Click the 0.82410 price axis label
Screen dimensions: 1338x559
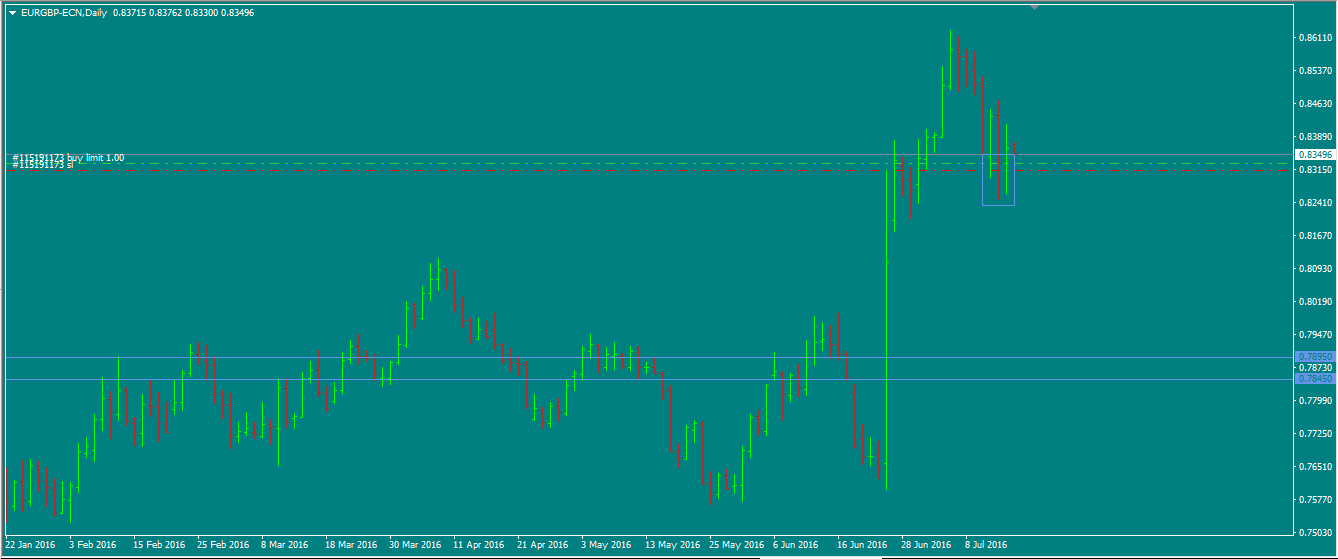click(1315, 203)
